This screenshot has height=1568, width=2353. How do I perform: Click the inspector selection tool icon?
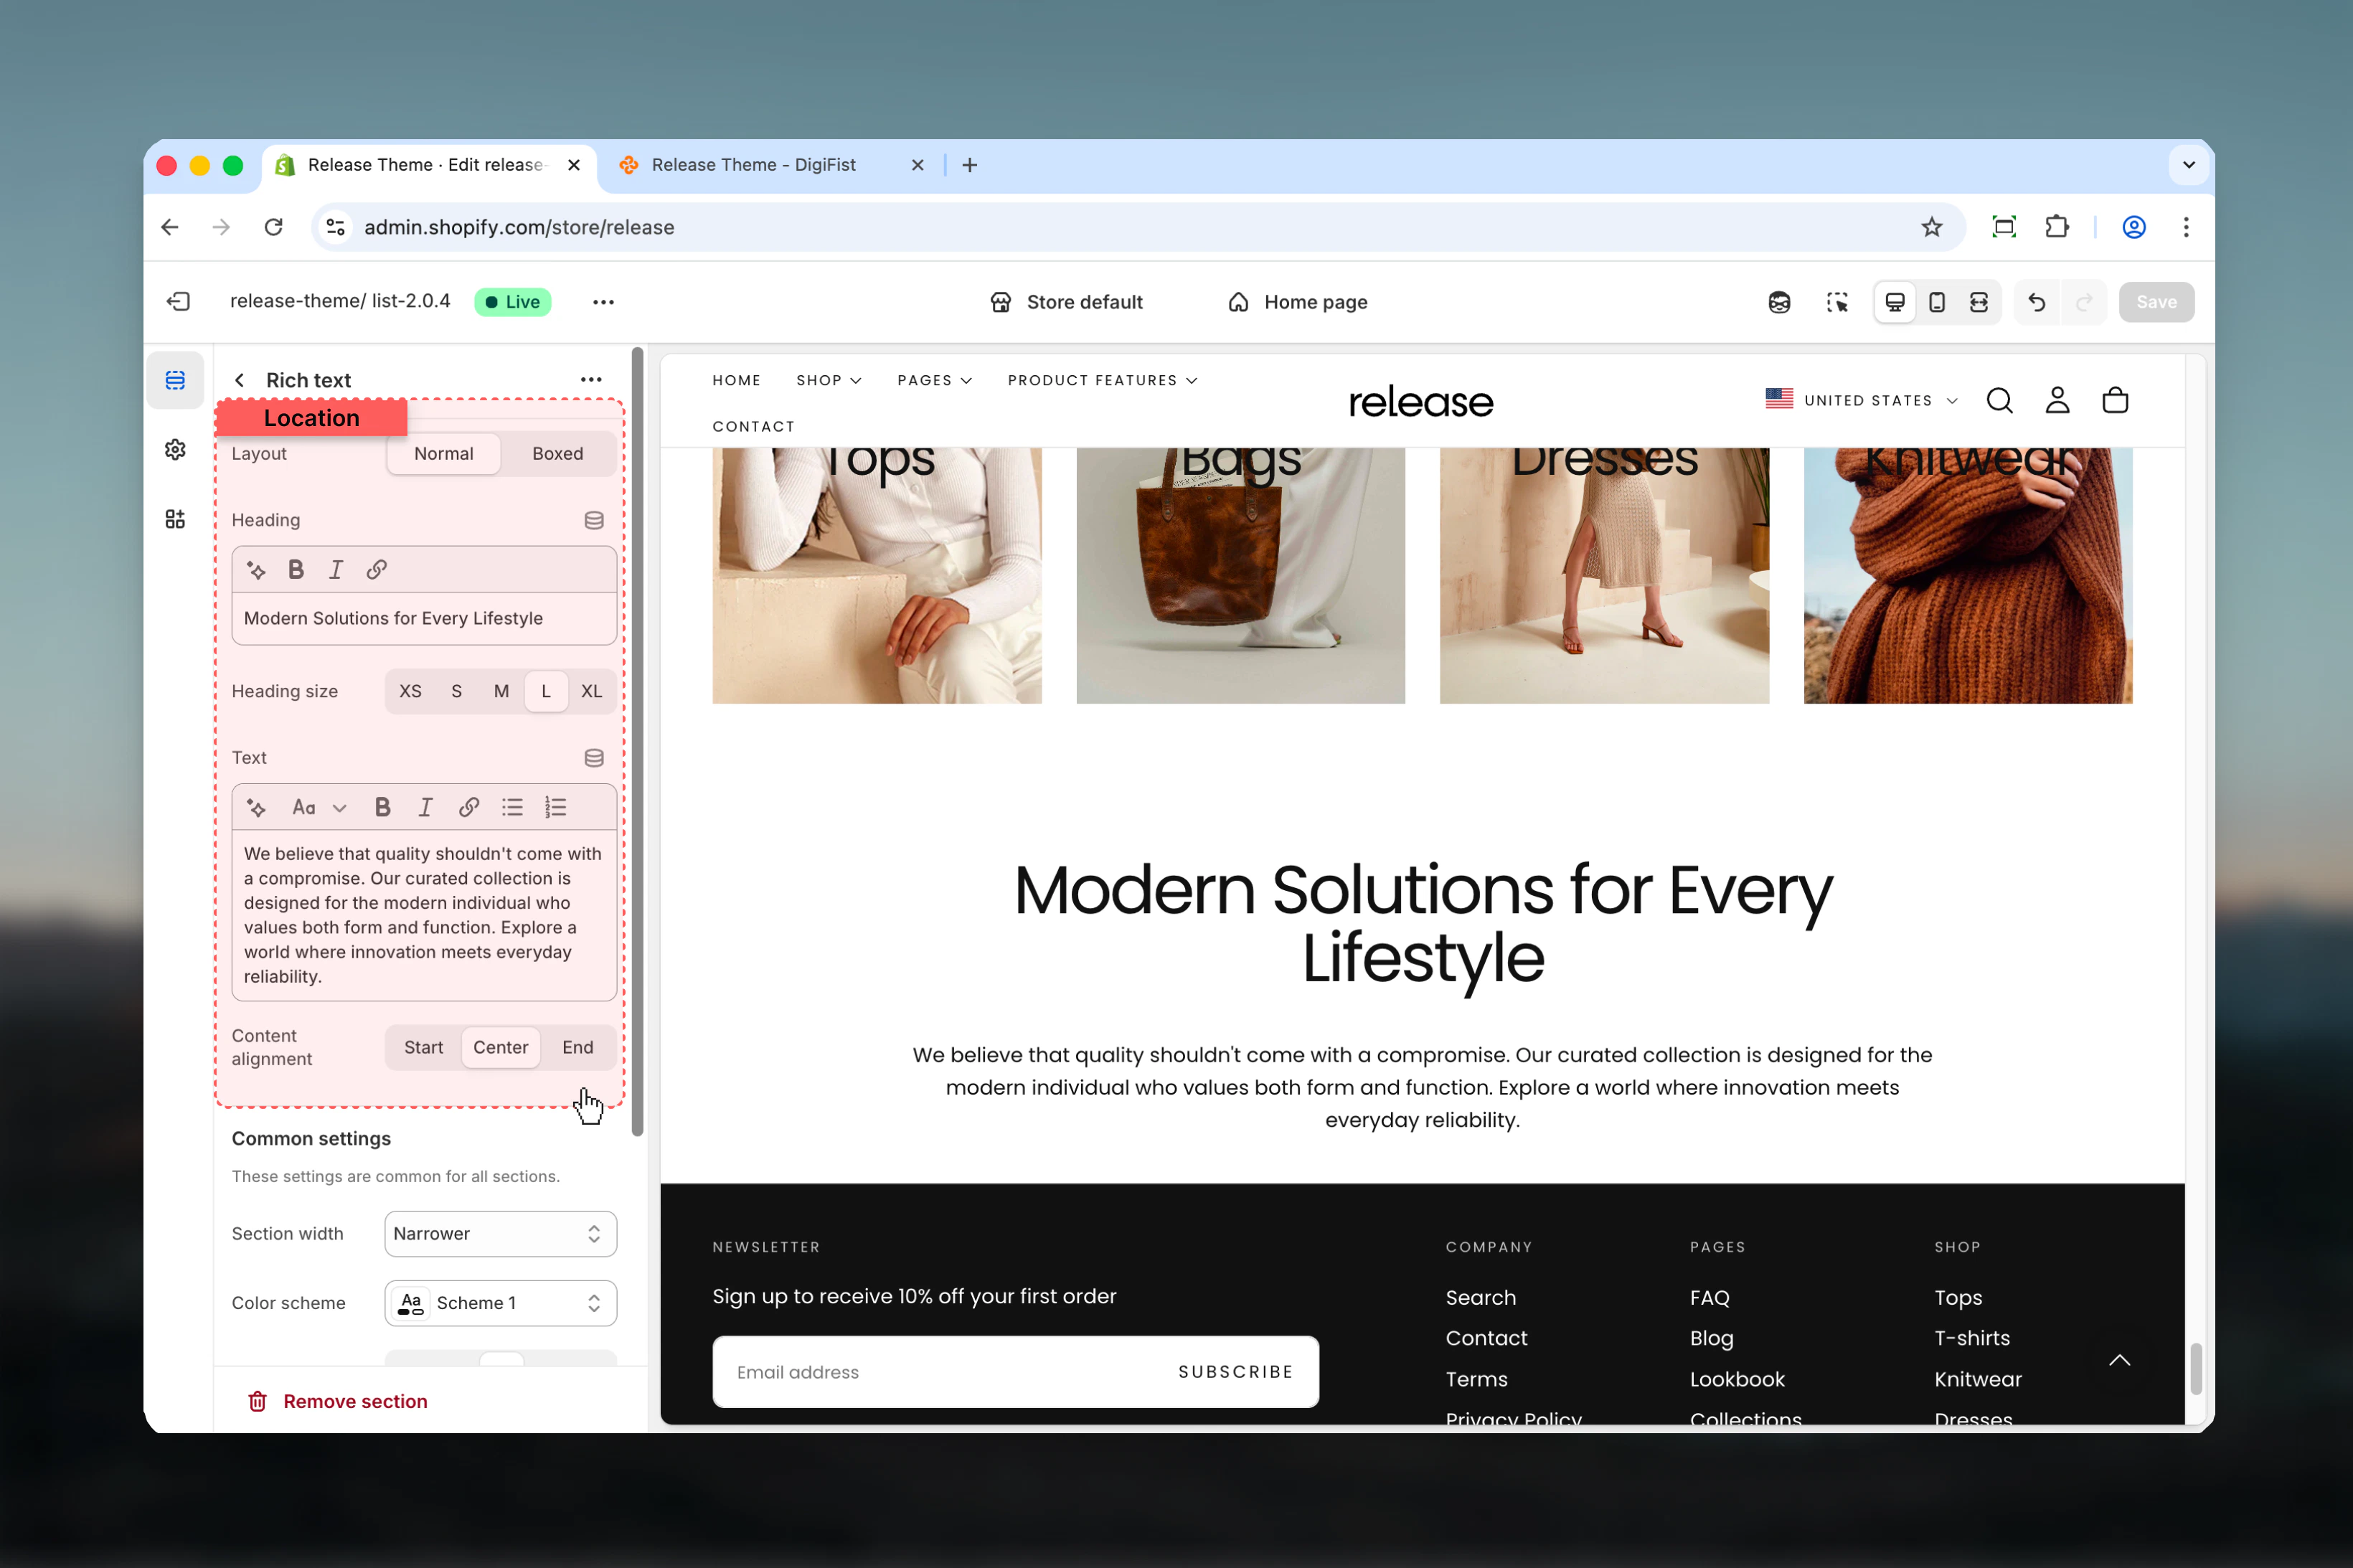[x=1837, y=302]
